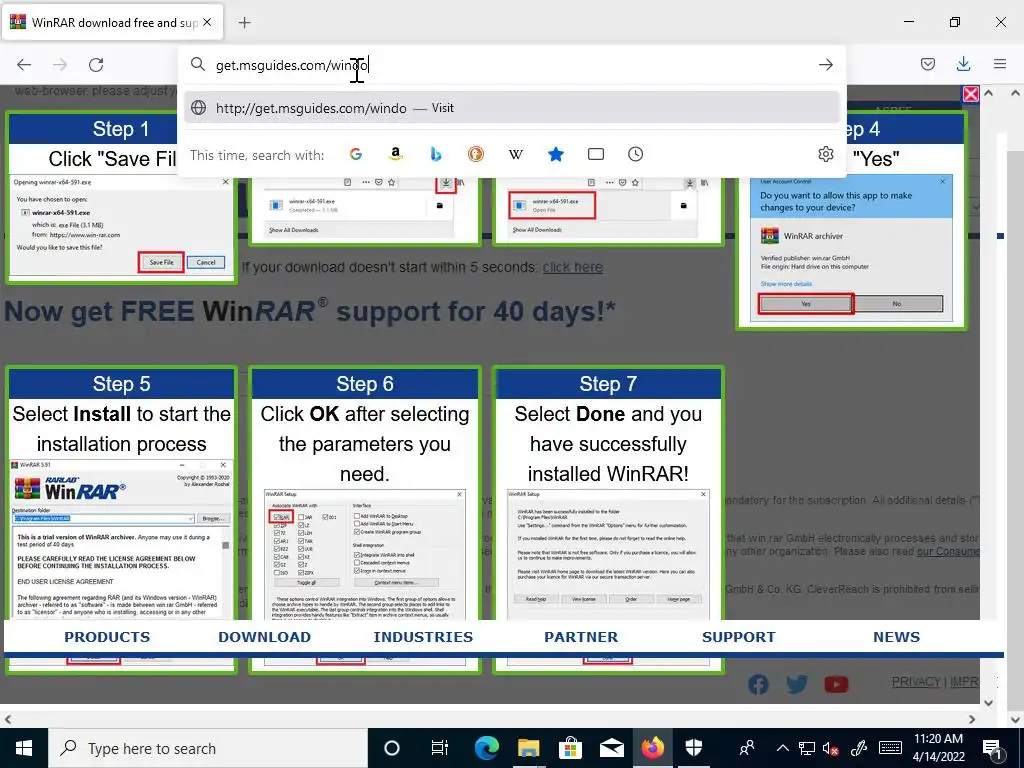Image resolution: width=1024 pixels, height=768 pixels.
Task: Search in bookmarks via the star icon
Action: 556,154
